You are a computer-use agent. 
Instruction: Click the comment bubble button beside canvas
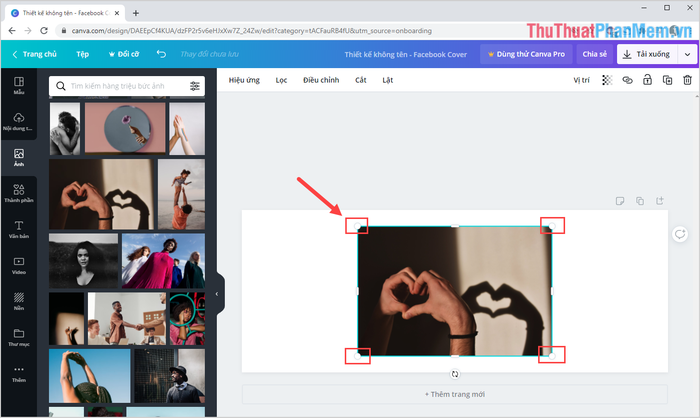click(x=680, y=234)
